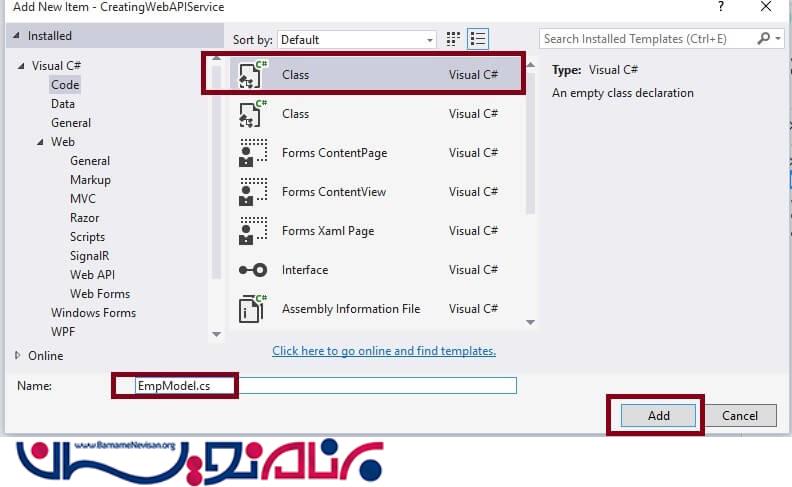Click the Forms ContentPage template icon
Viewport: 792px width, 487px height.
[x=253, y=153]
